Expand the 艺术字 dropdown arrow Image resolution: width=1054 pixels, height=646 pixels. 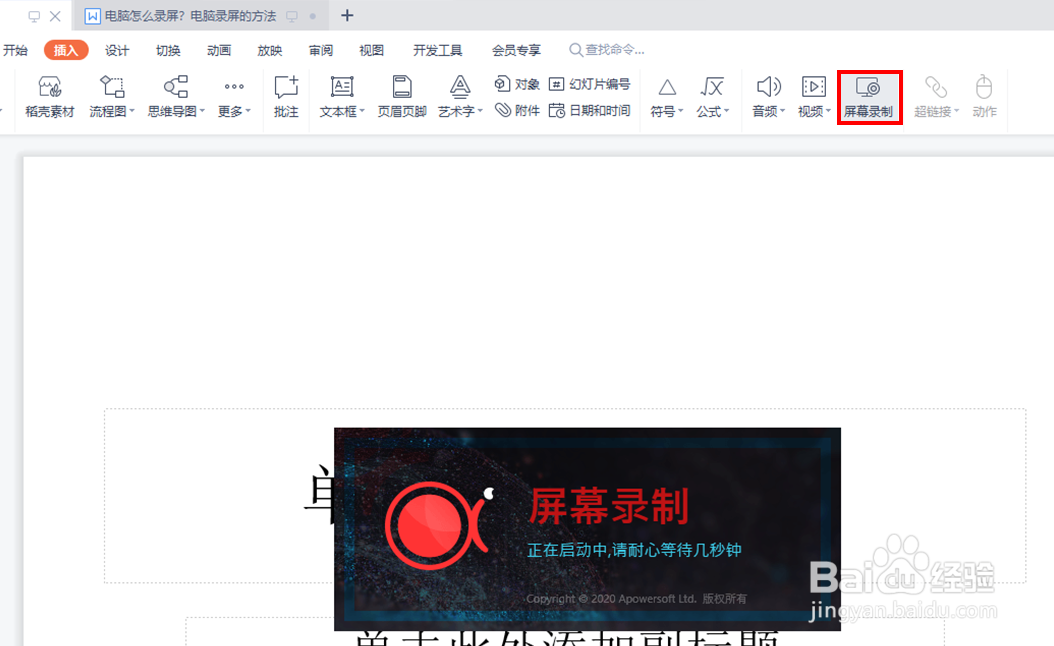click(x=480, y=111)
